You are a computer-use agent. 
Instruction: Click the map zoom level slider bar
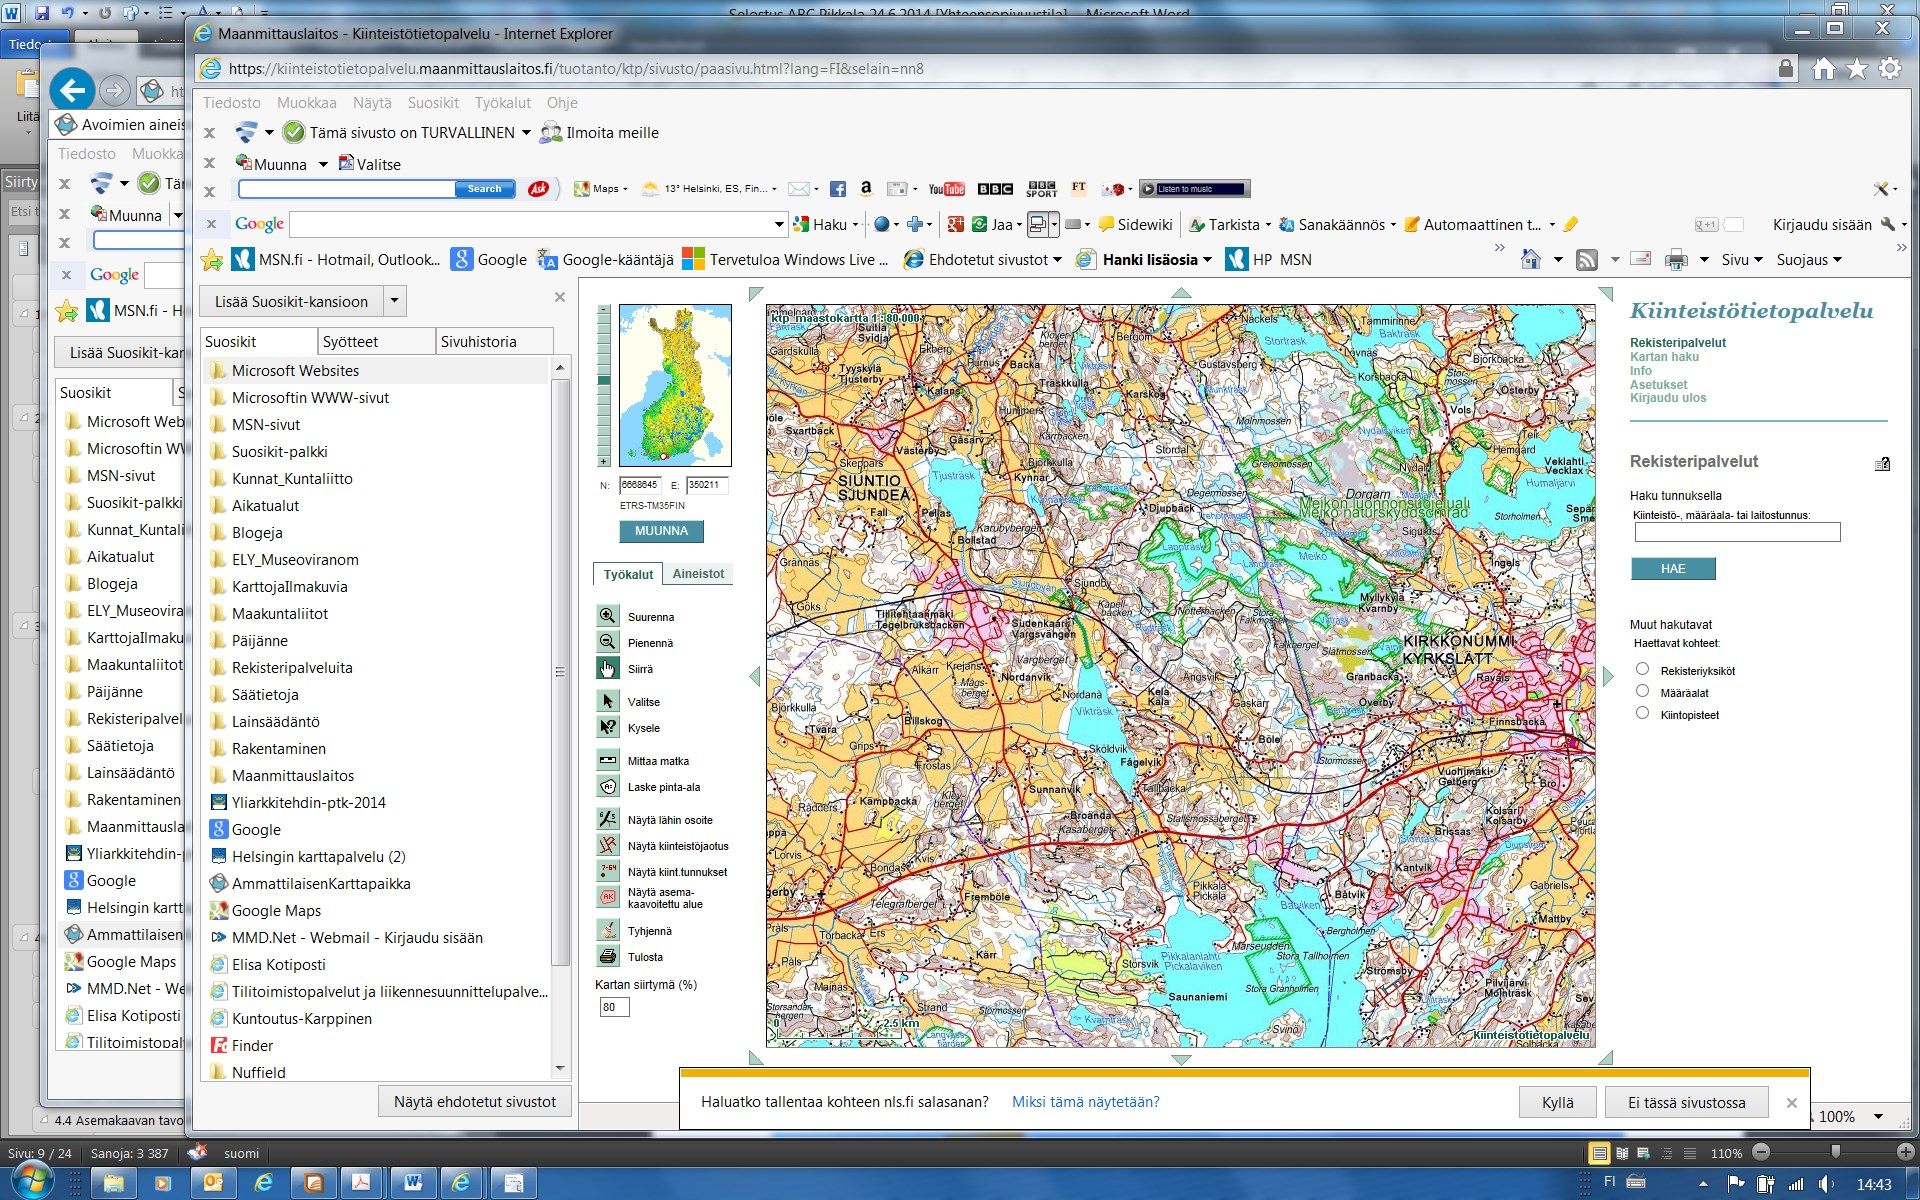[604, 385]
